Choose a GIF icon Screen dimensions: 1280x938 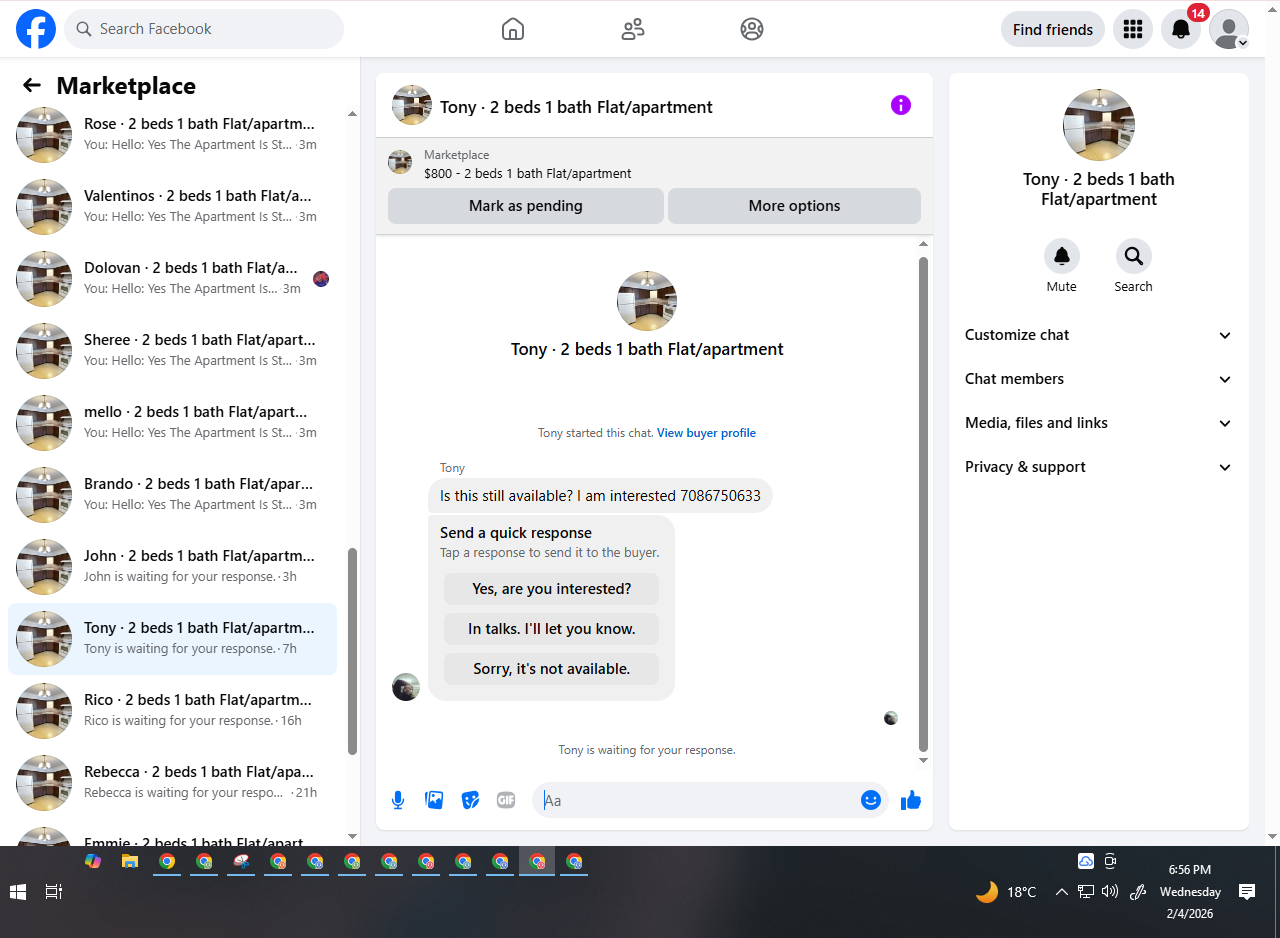coord(506,800)
